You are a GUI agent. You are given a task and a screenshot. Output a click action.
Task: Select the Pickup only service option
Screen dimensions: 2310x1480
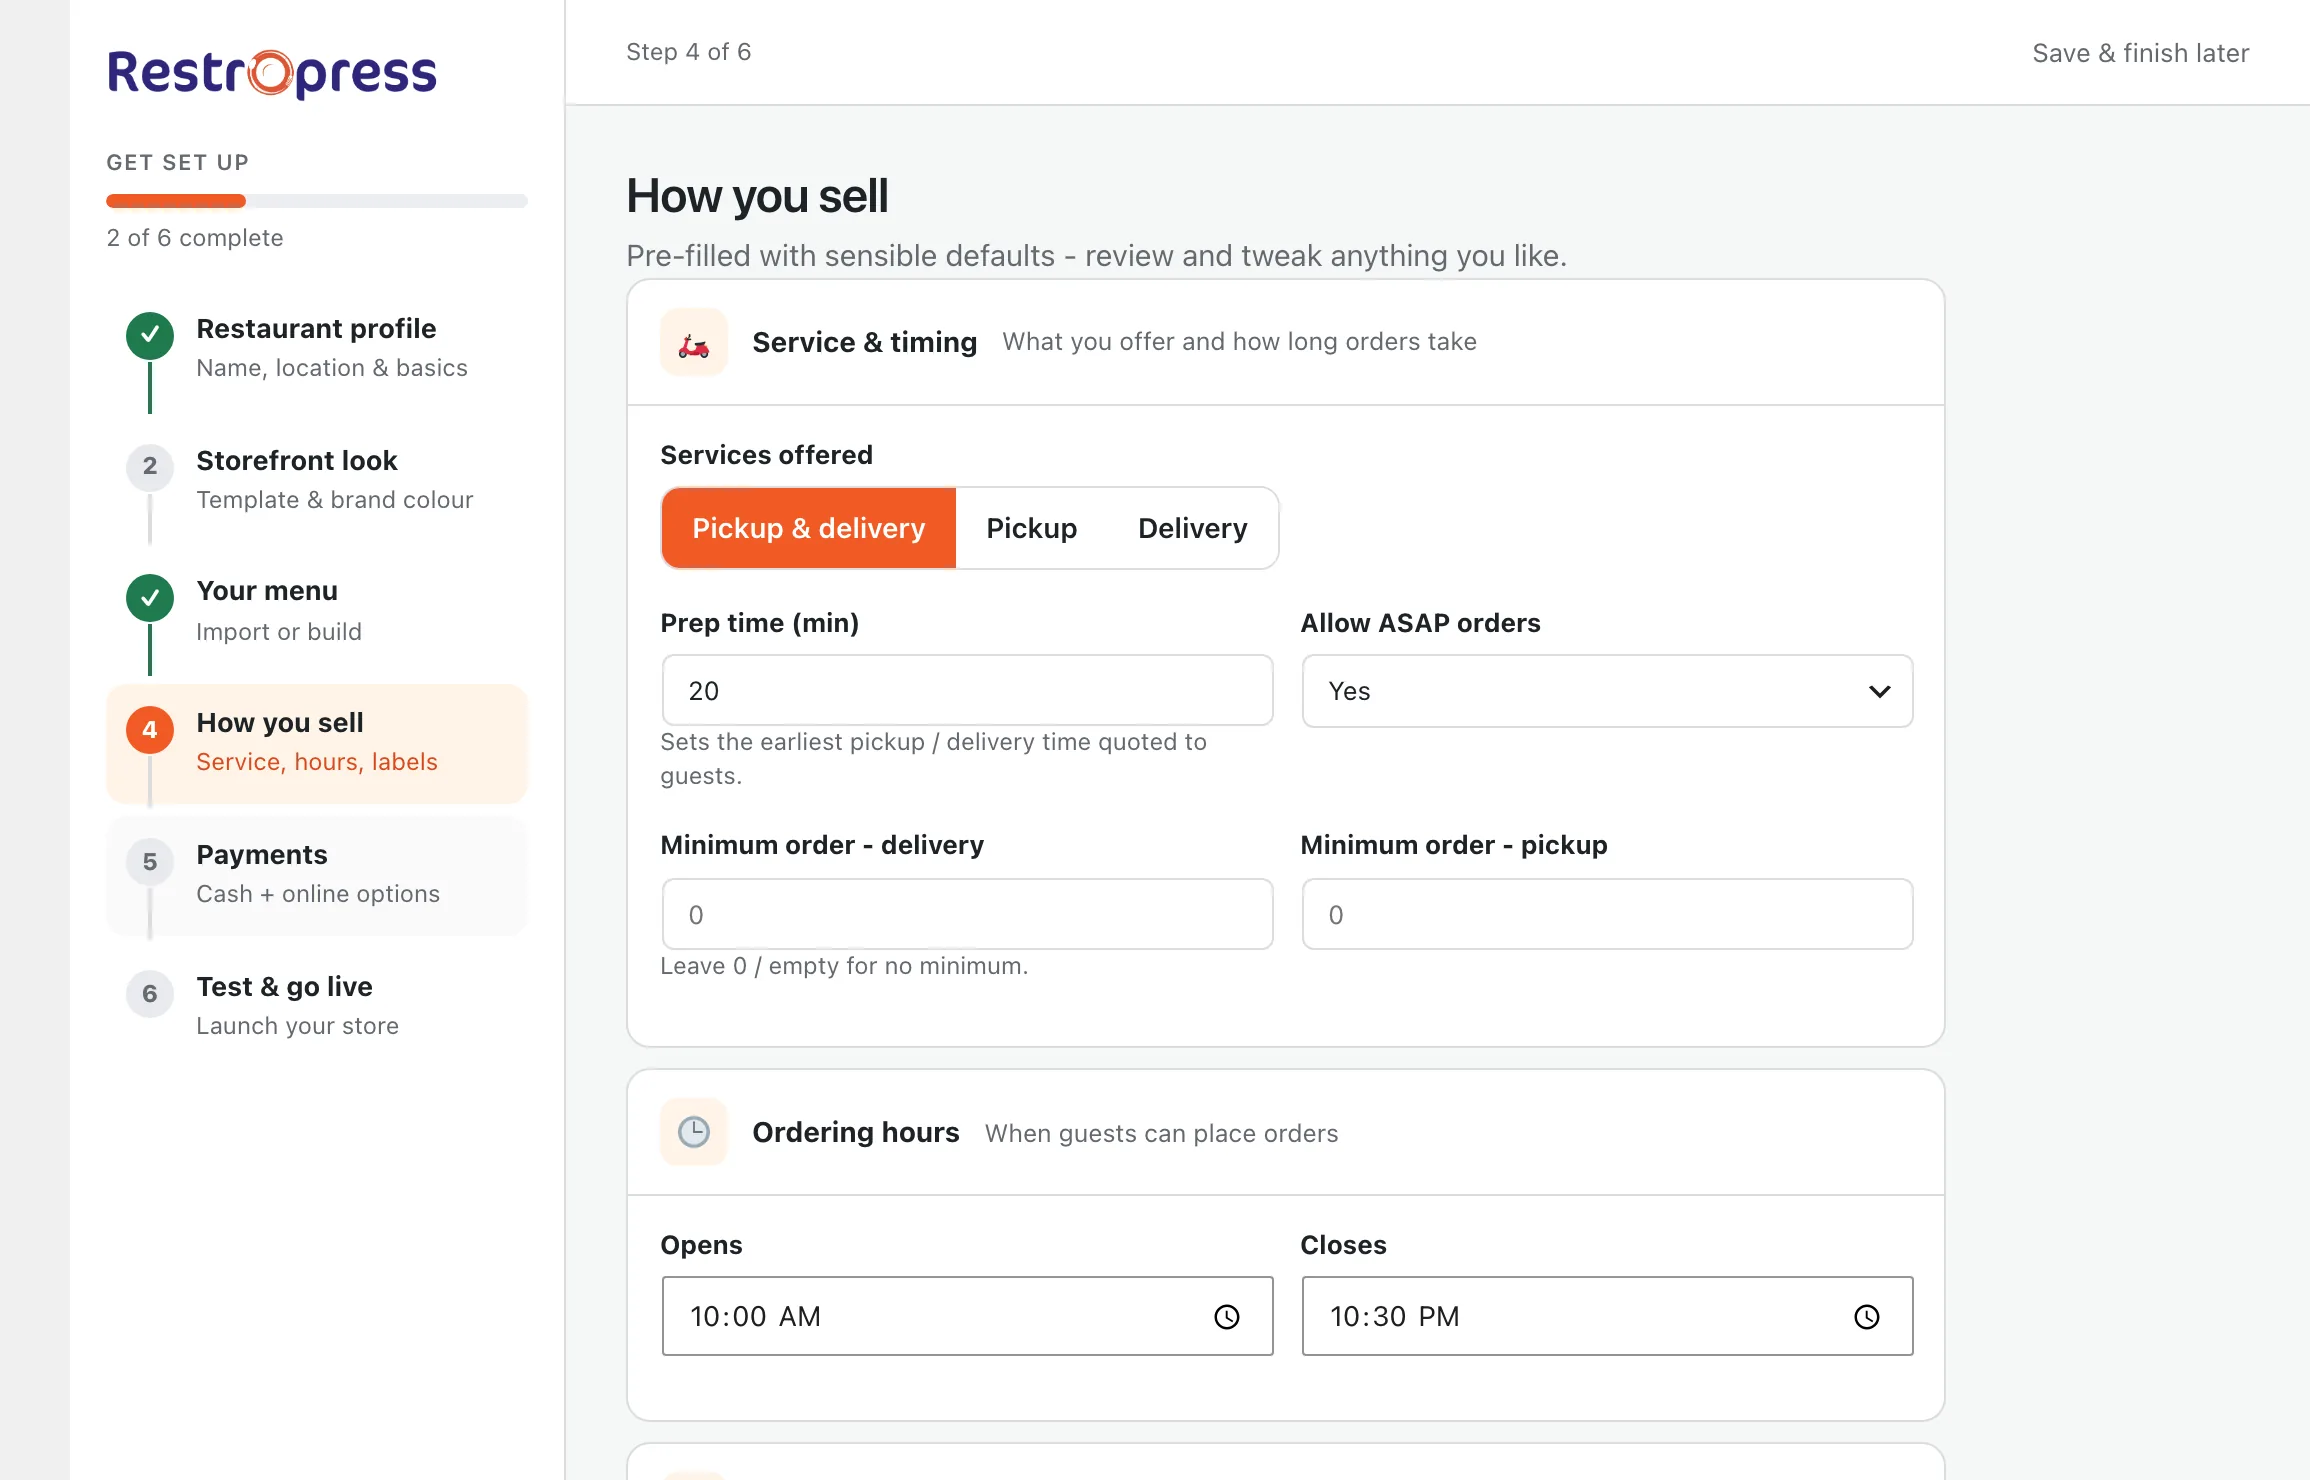coord(1032,528)
